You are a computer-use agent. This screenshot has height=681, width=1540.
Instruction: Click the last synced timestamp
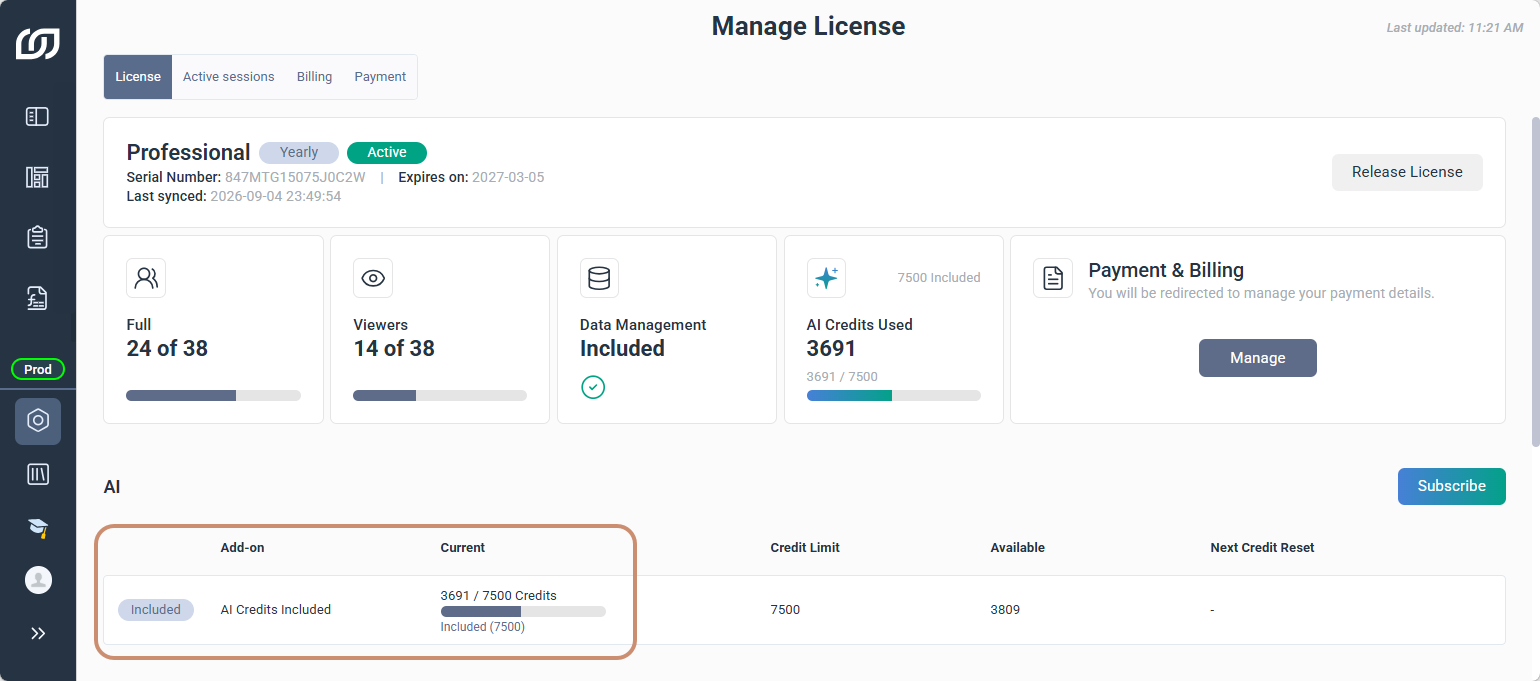(x=276, y=197)
